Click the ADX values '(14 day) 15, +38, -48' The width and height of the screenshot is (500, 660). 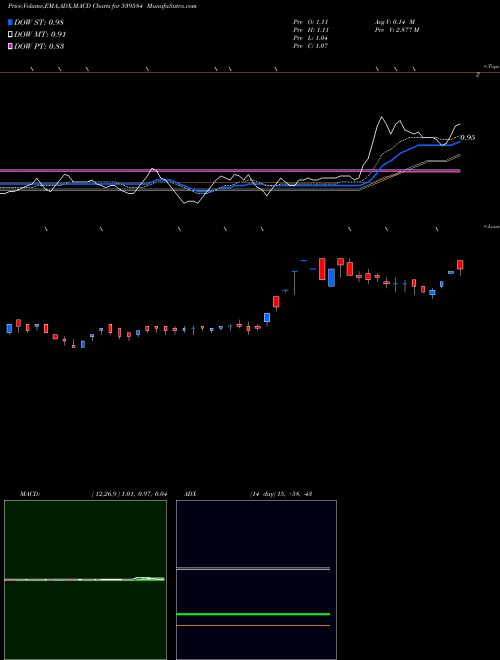point(280,494)
